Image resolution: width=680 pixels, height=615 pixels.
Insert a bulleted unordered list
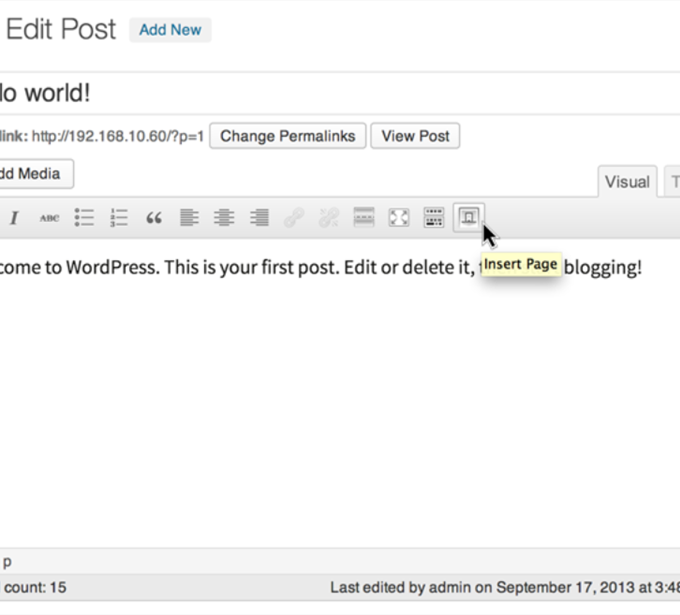click(84, 218)
